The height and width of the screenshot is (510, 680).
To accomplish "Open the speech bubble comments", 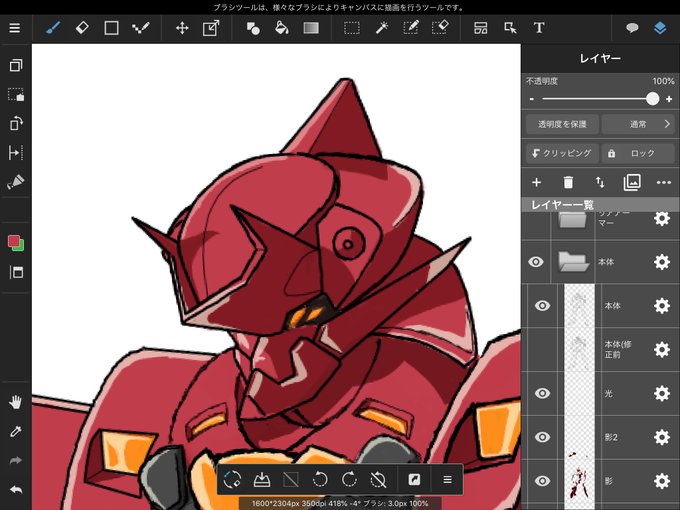I will pyautogui.click(x=632, y=28).
